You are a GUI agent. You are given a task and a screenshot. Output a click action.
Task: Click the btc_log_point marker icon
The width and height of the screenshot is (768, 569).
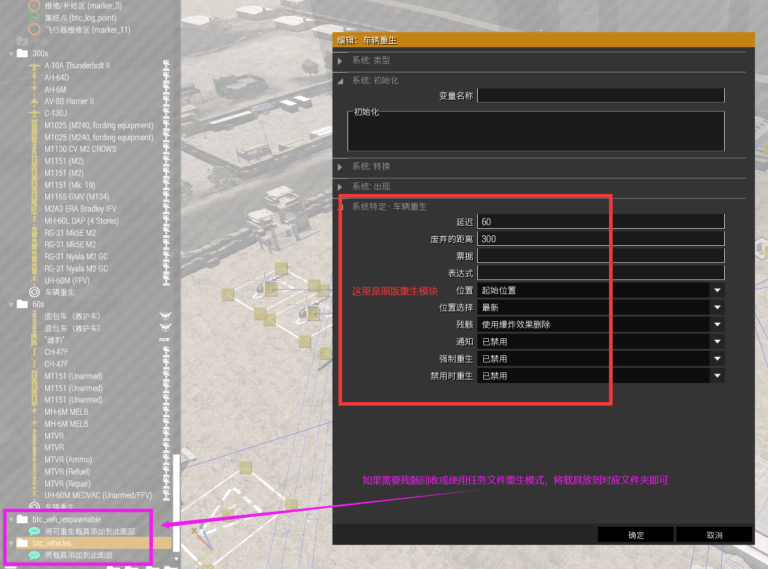34,18
